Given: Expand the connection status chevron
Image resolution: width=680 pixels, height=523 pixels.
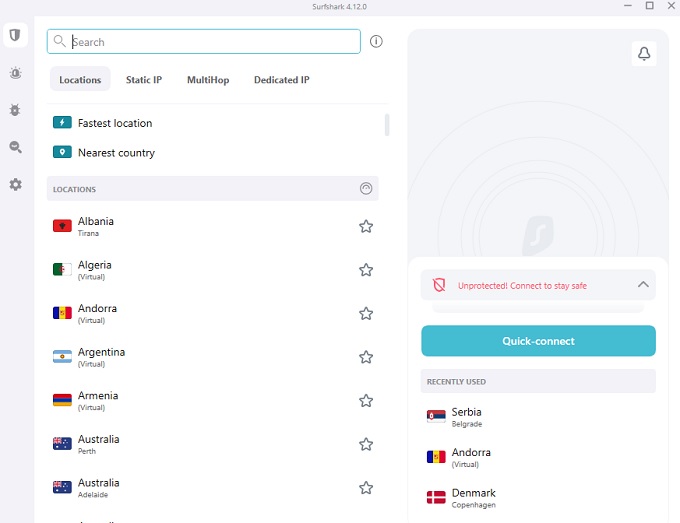Looking at the screenshot, I should tap(643, 284).
